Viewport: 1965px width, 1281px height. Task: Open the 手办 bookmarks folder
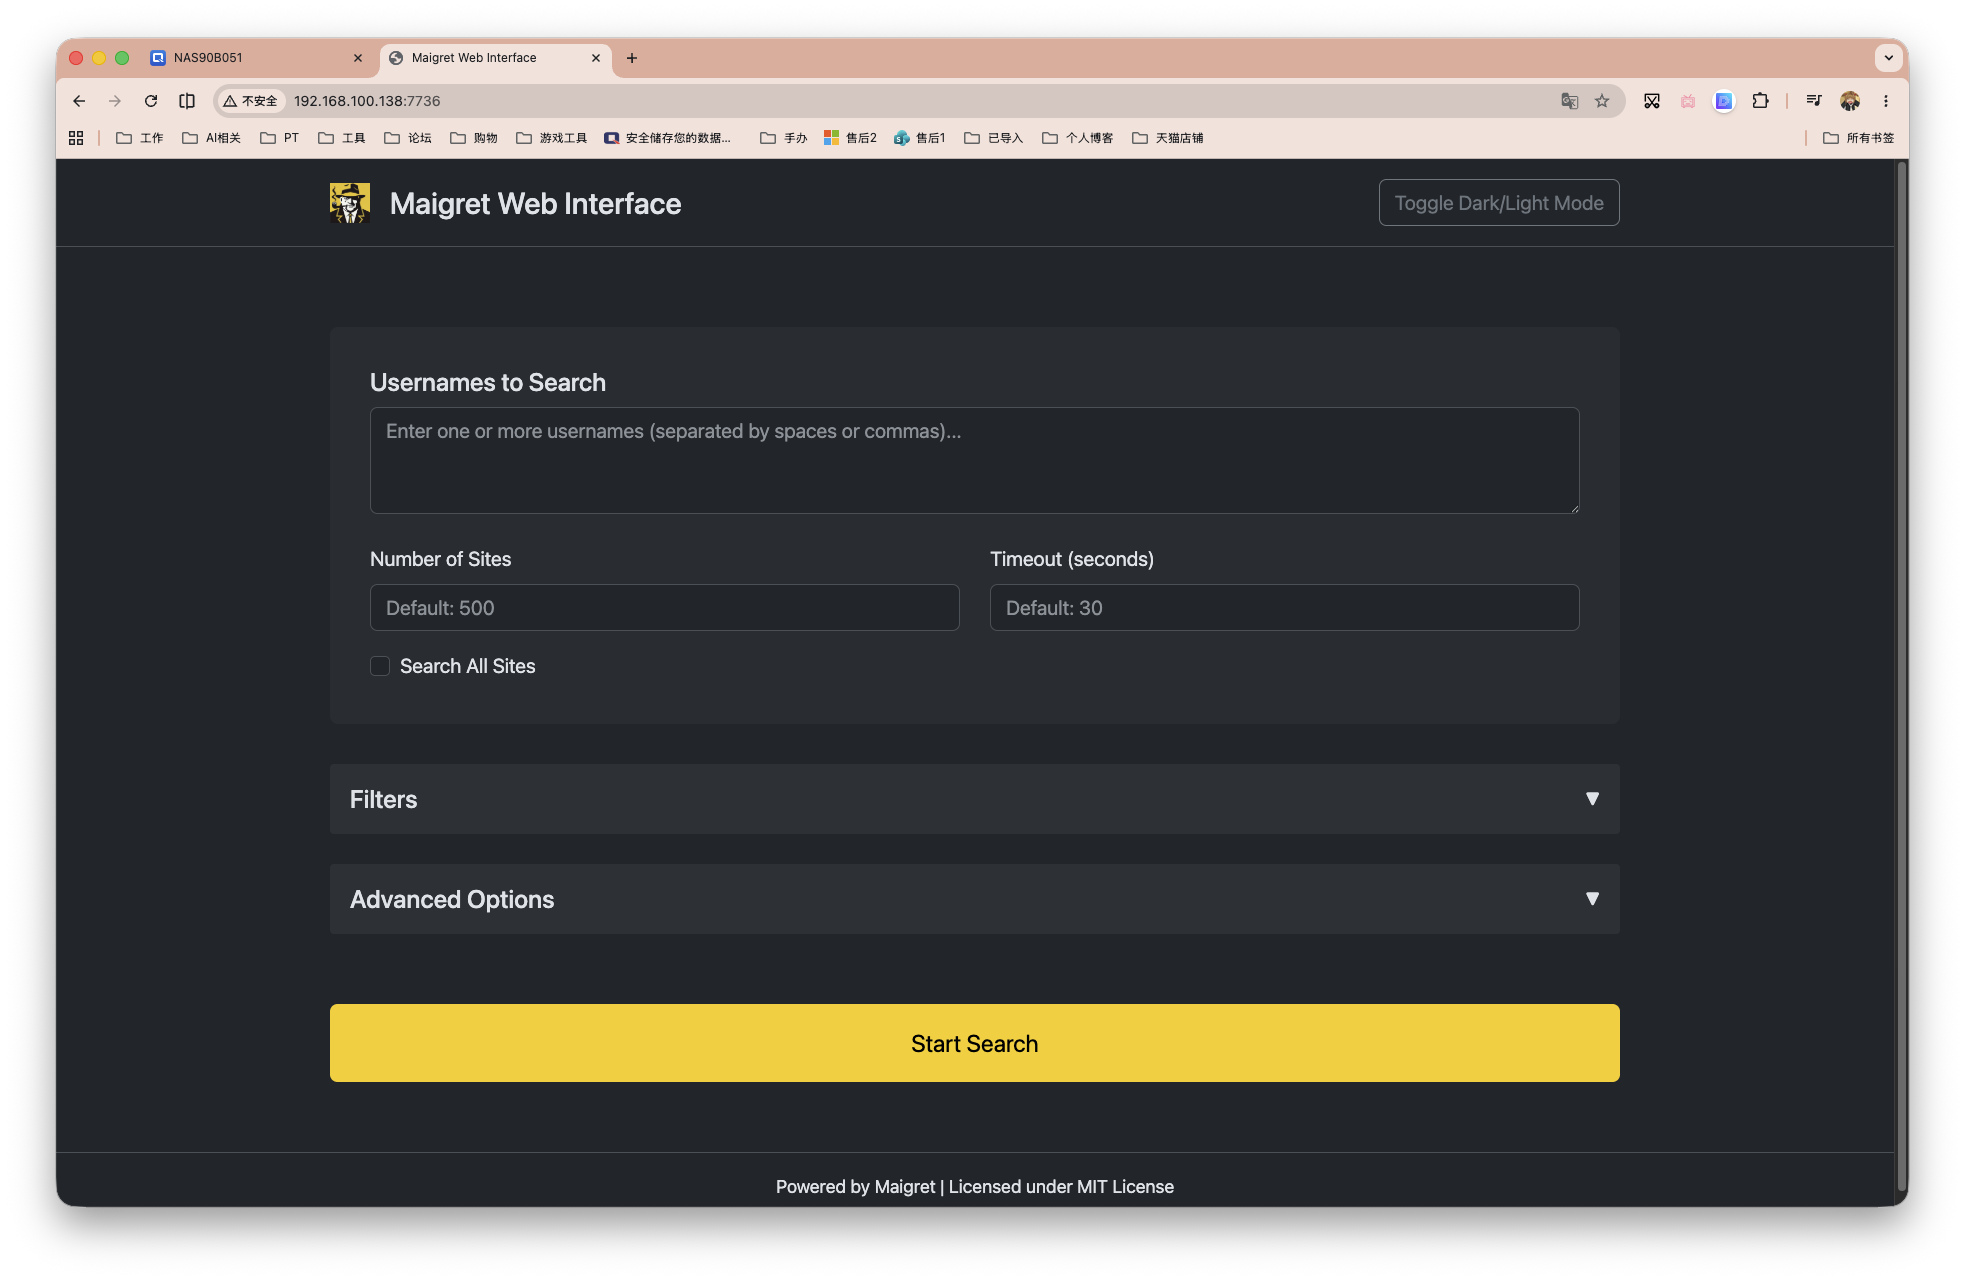tap(784, 138)
